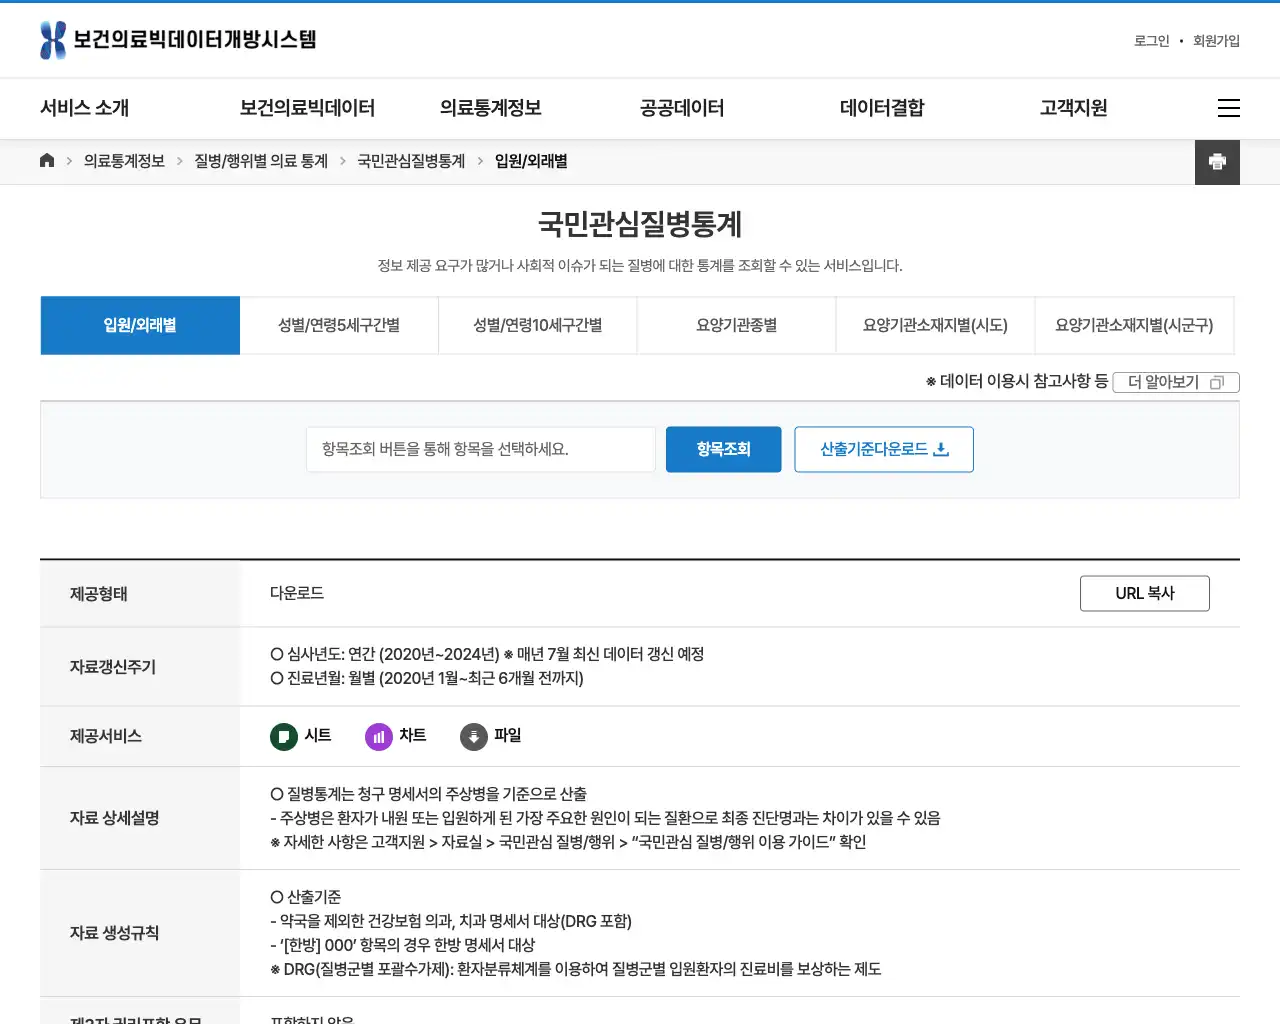
Task: Select the 입원/외래별 tab
Action: 140,325
